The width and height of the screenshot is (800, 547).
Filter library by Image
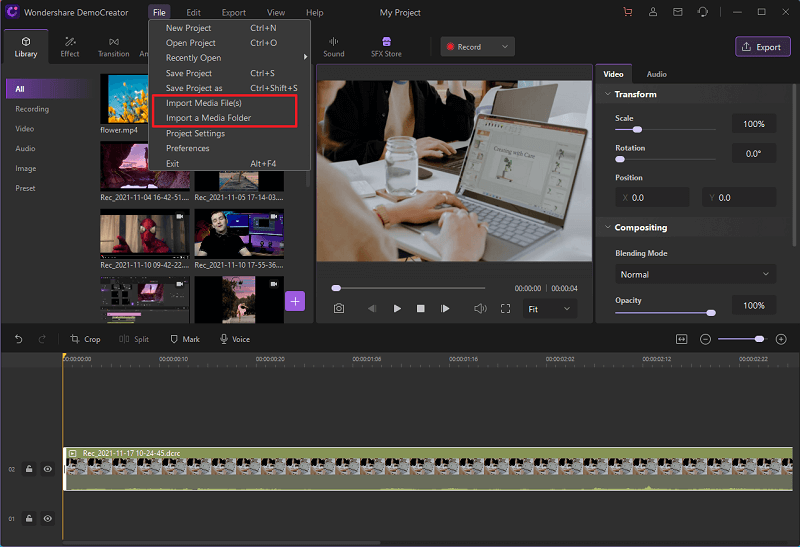(26, 168)
